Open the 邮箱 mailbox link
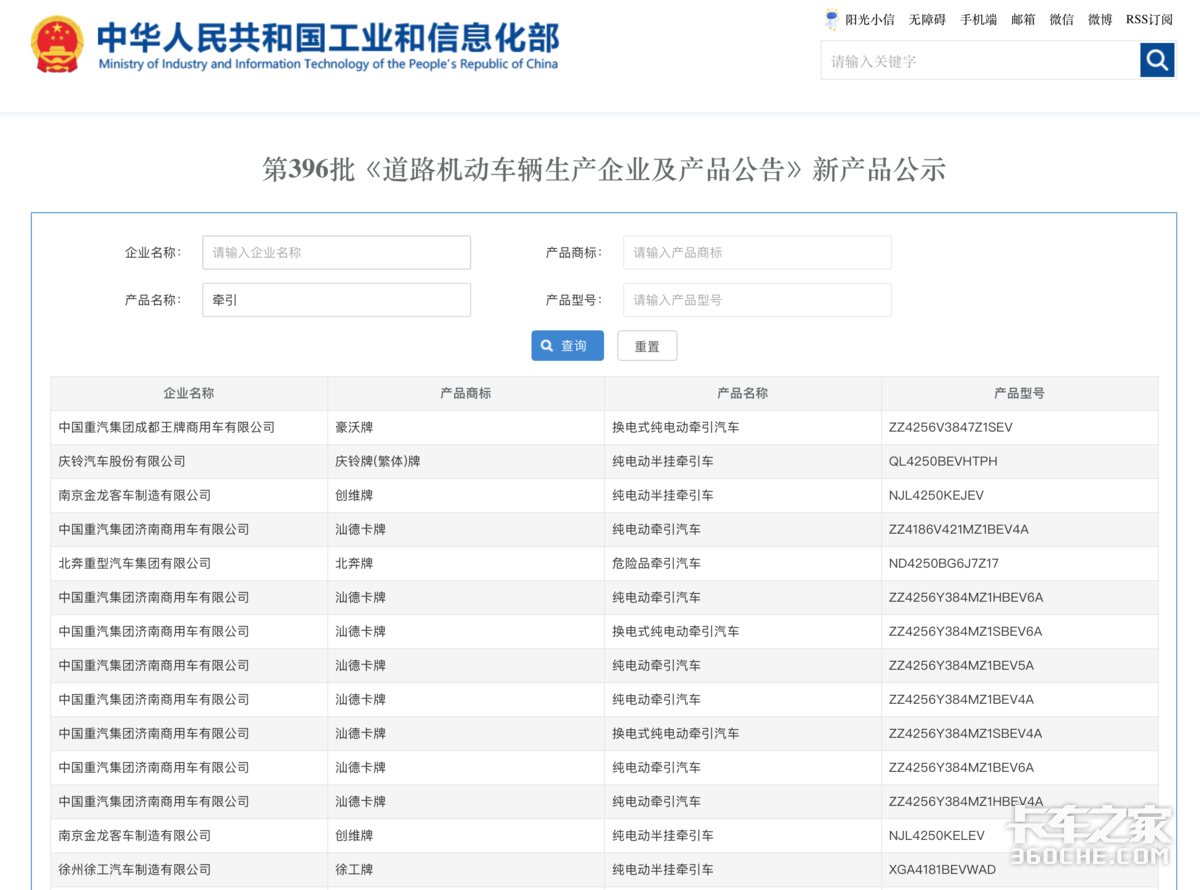1200x890 pixels. coord(1023,19)
